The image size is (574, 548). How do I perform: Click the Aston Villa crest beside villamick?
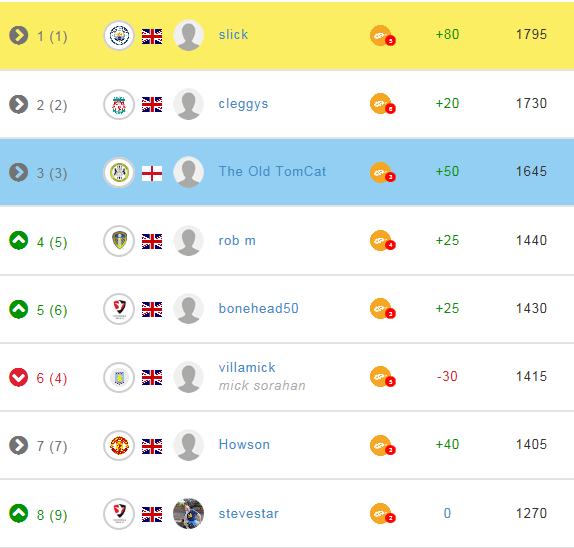point(119,377)
